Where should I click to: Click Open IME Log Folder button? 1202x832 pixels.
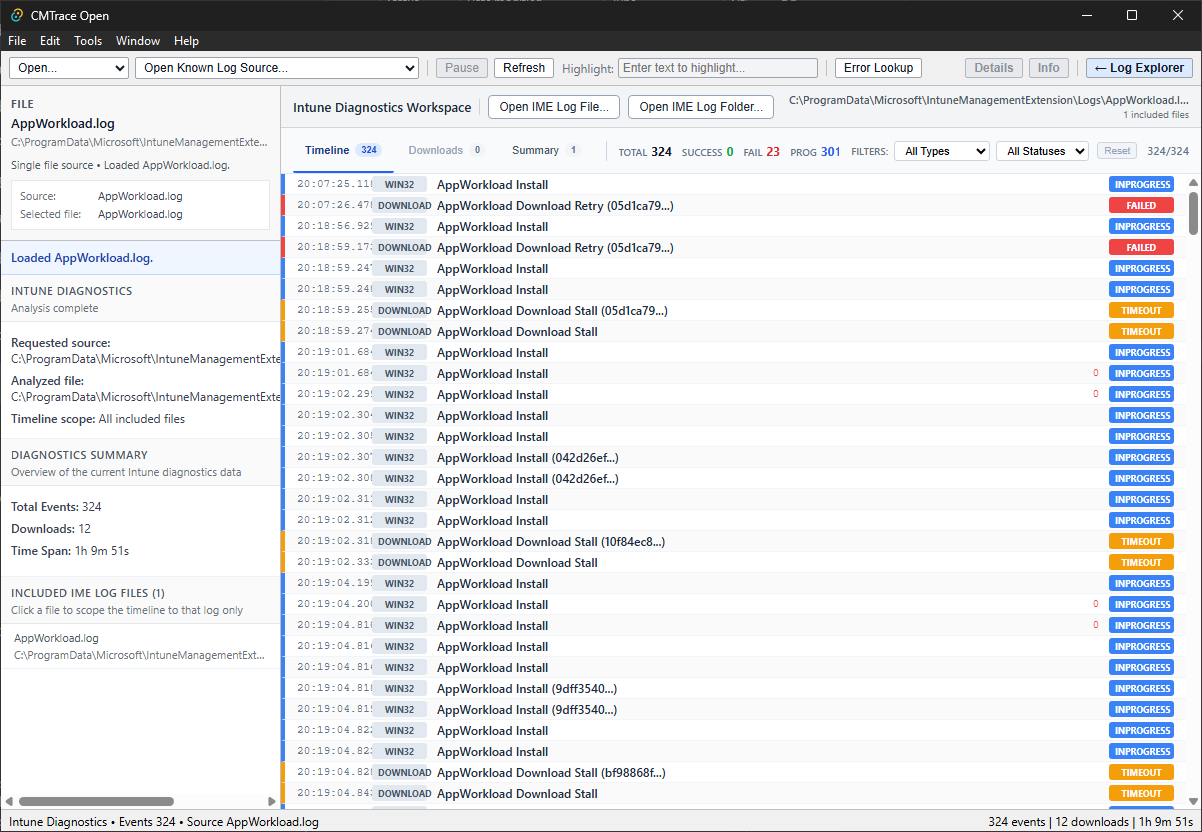(x=700, y=106)
